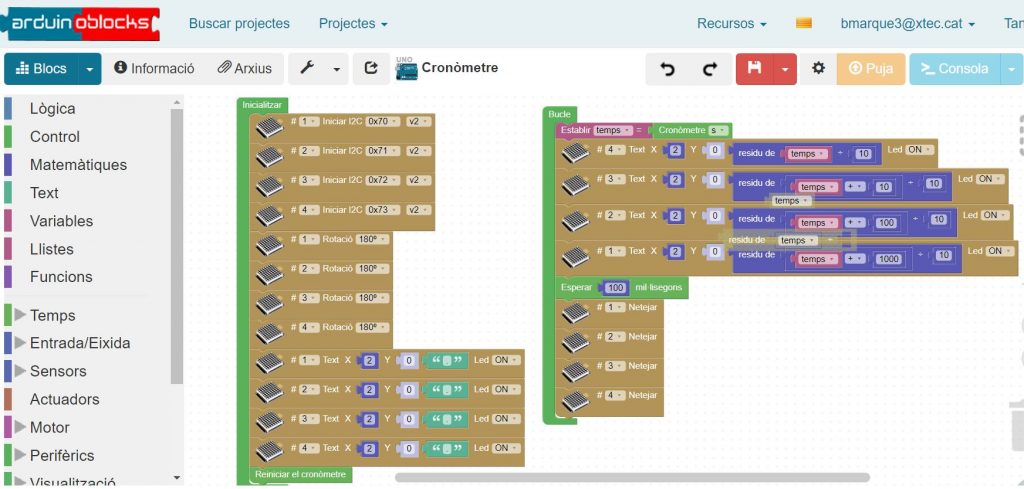
Task: Open the Consola button
Action: (x=955, y=69)
